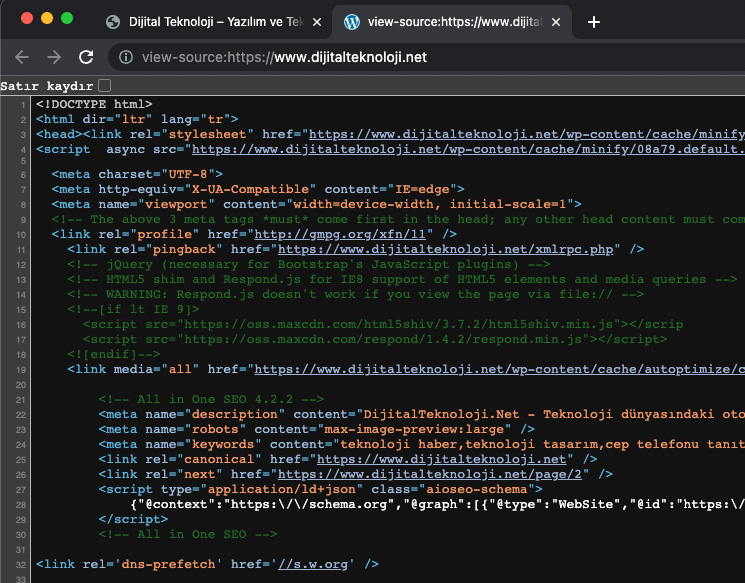Click the macOS green fullscreen button
This screenshot has width=745, height=583.
click(67, 18)
